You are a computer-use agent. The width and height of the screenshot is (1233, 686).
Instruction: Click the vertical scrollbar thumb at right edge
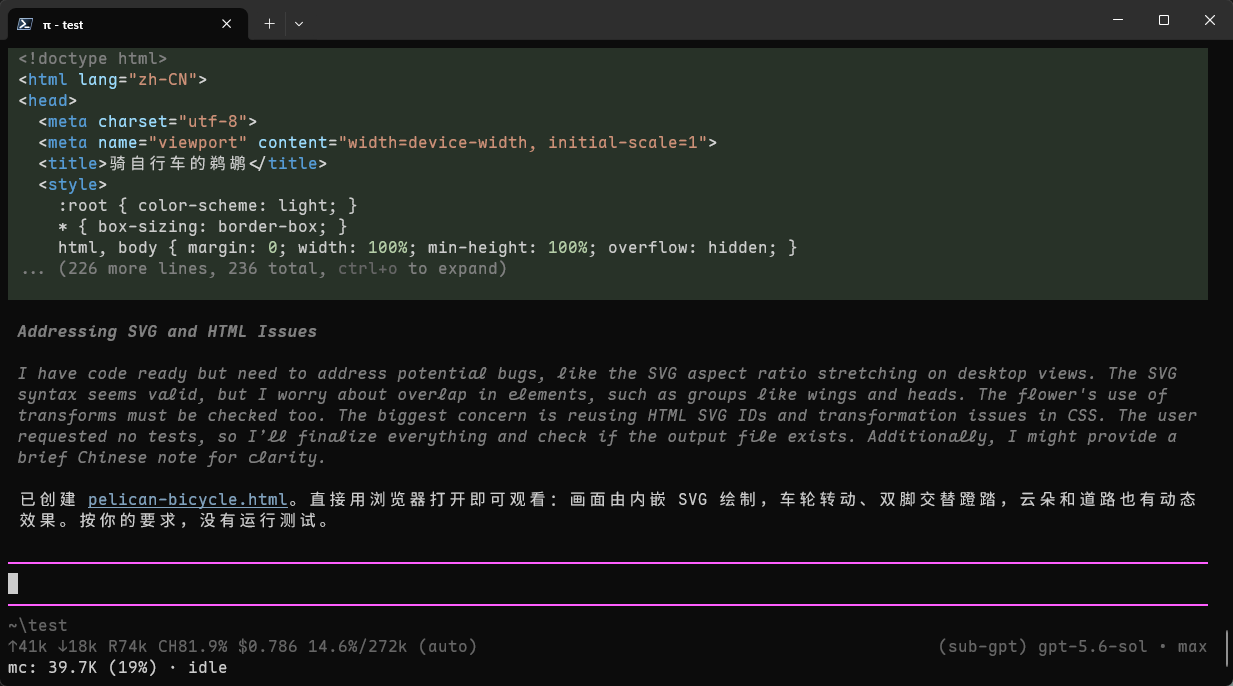coord(1228,647)
